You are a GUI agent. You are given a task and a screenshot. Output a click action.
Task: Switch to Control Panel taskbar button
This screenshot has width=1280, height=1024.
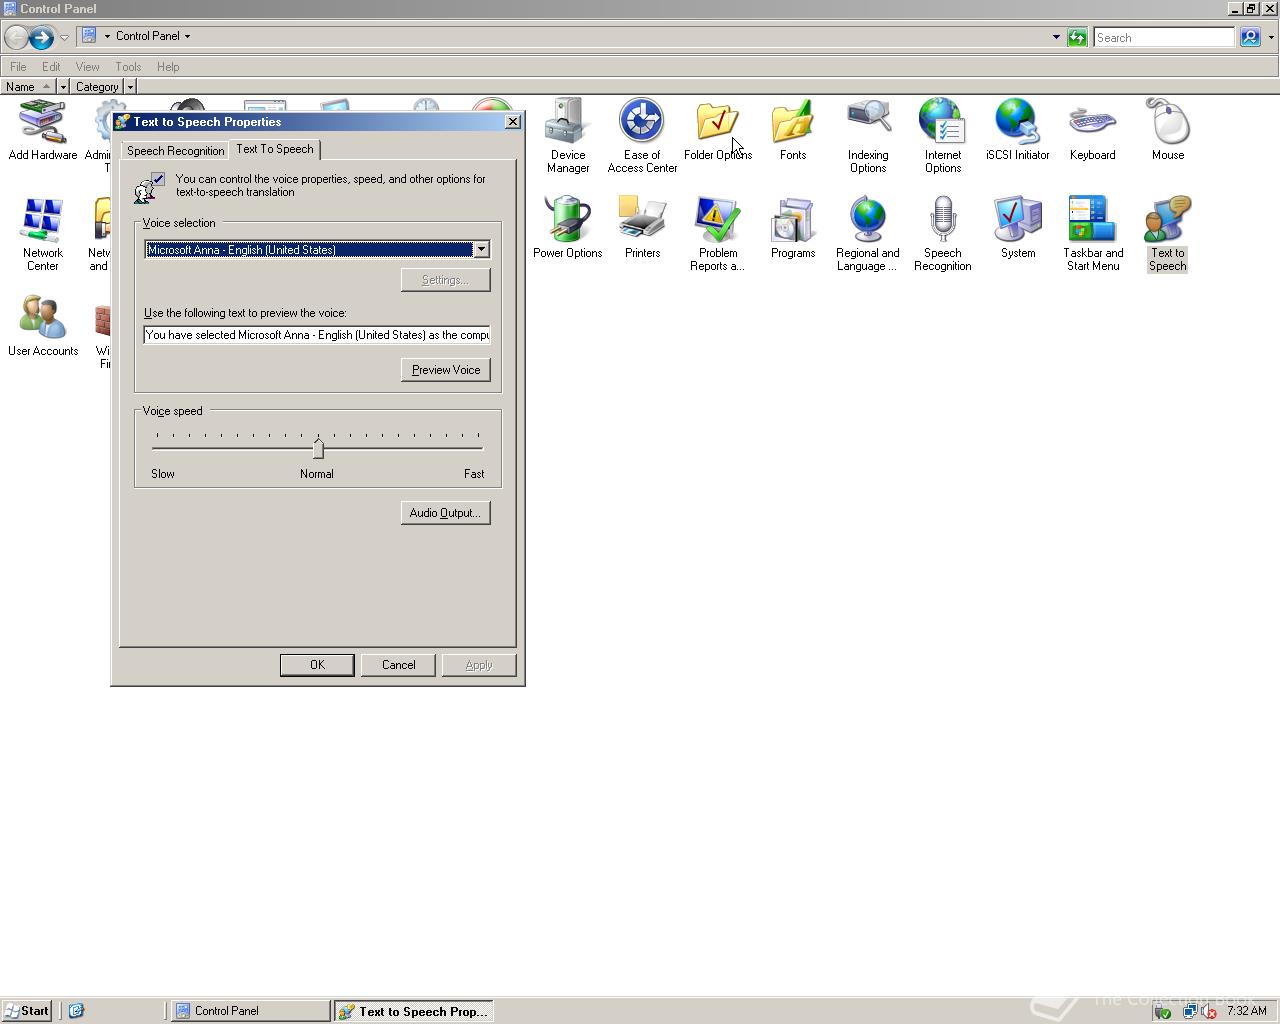tap(250, 1011)
